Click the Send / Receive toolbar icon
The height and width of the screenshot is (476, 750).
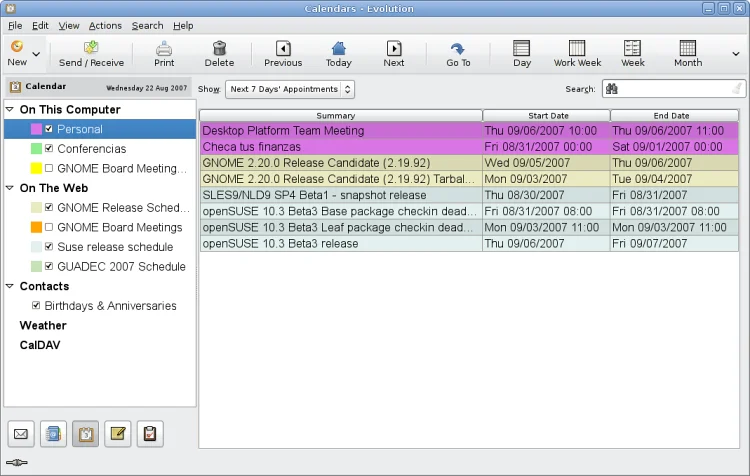point(91,48)
